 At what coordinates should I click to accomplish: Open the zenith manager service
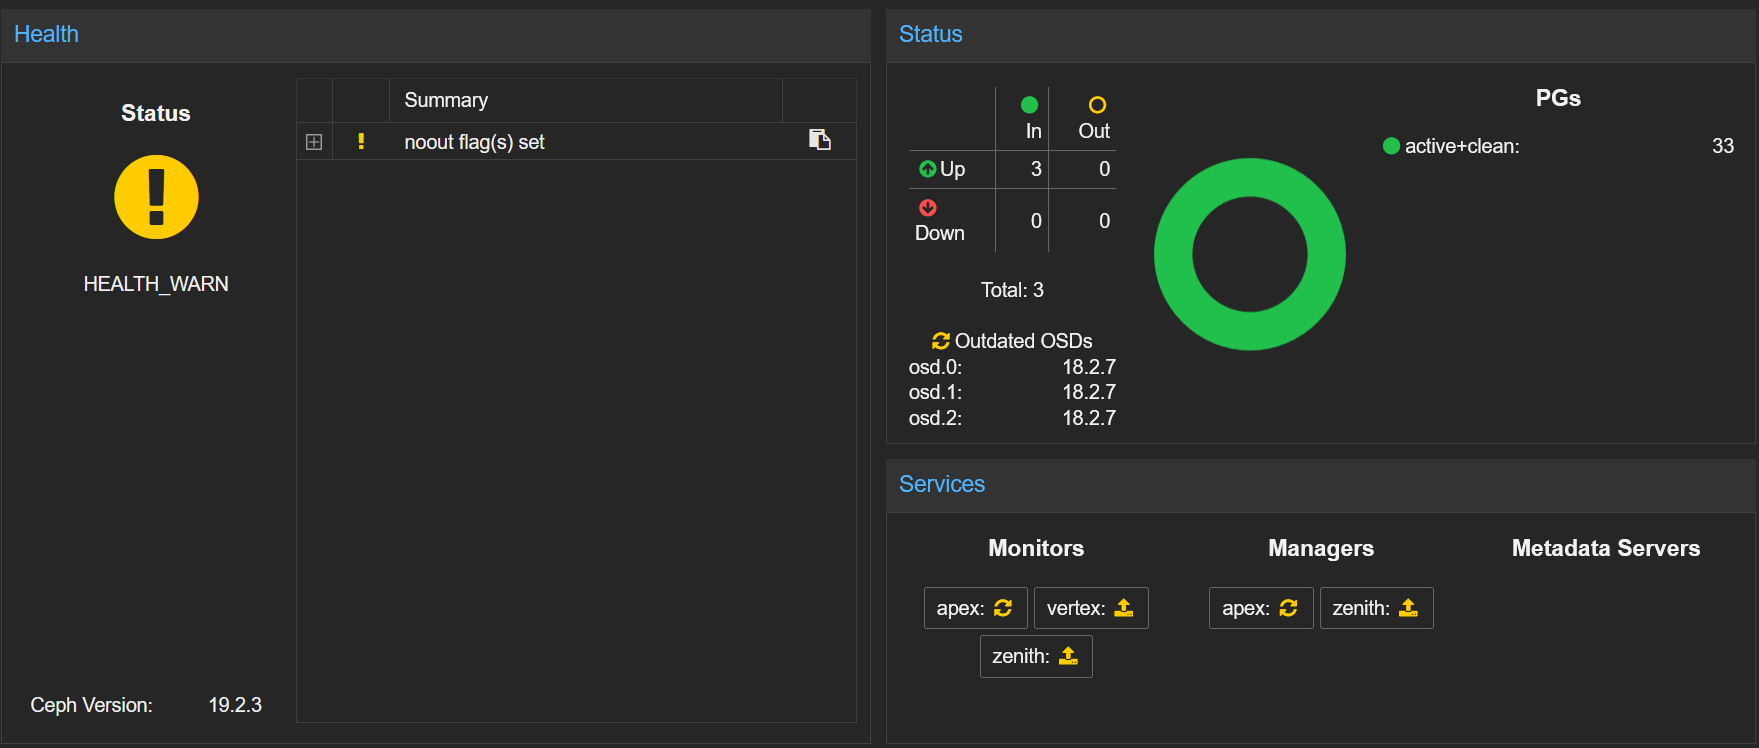[x=1376, y=608]
